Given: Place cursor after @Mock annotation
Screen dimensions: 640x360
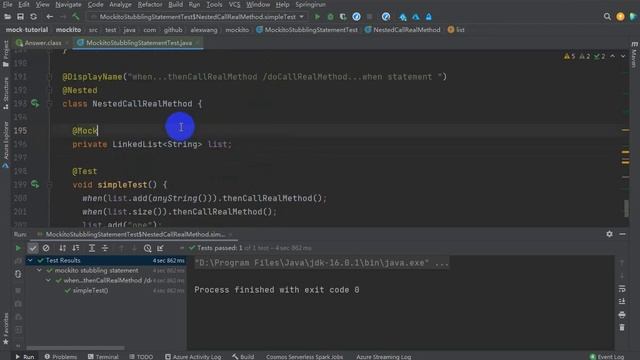Looking at the screenshot, I should [x=98, y=131].
